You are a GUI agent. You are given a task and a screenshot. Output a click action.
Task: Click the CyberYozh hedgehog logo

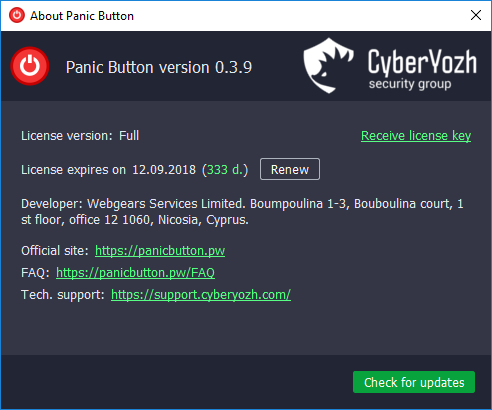[x=328, y=65]
